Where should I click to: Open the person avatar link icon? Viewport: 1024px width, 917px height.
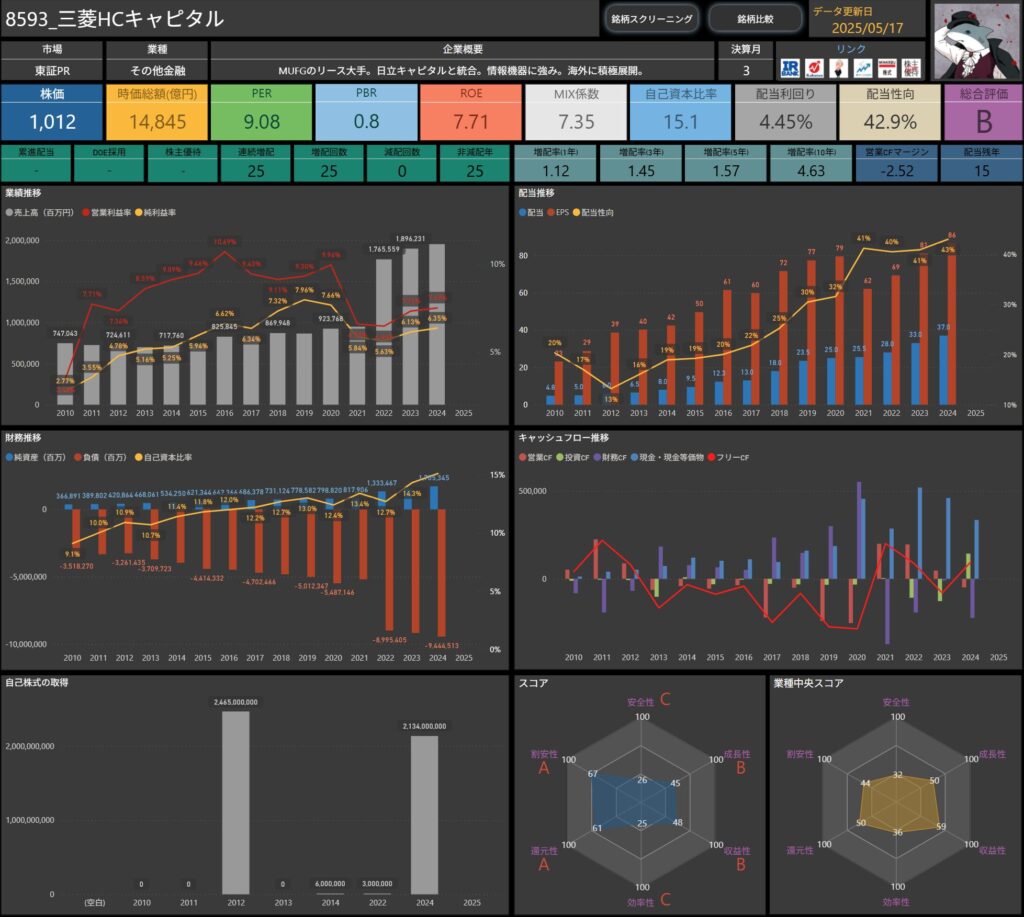click(x=839, y=68)
